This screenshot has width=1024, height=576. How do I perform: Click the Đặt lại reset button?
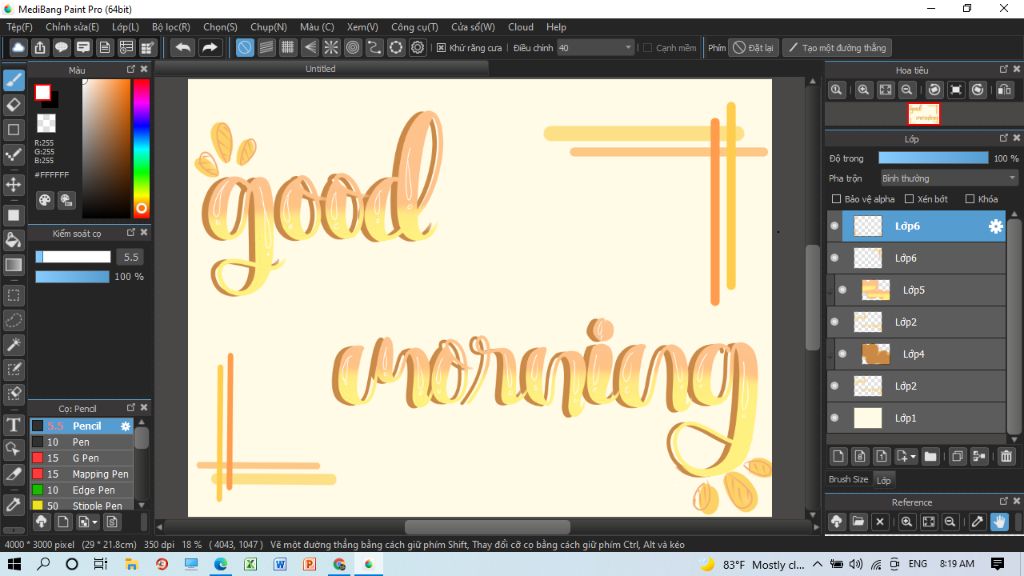point(754,48)
